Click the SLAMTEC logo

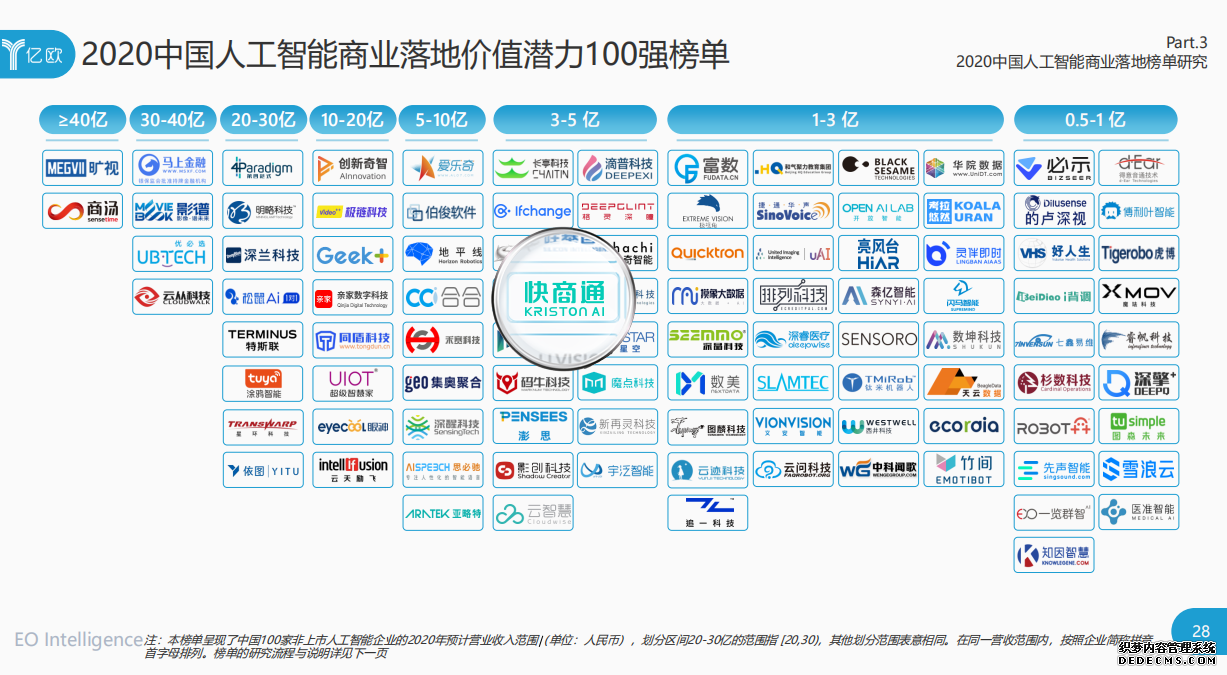pos(792,383)
